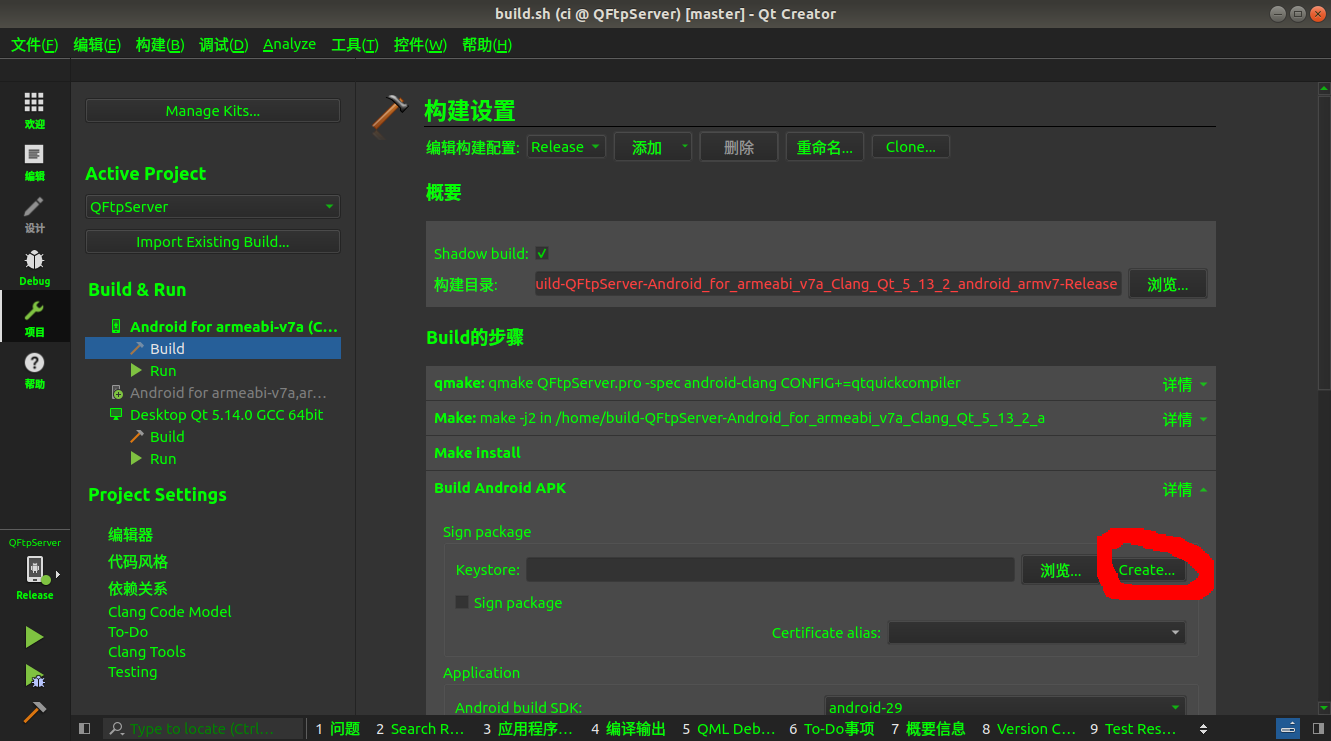Toggle the left sidebar icon

pyautogui.click(x=84, y=729)
